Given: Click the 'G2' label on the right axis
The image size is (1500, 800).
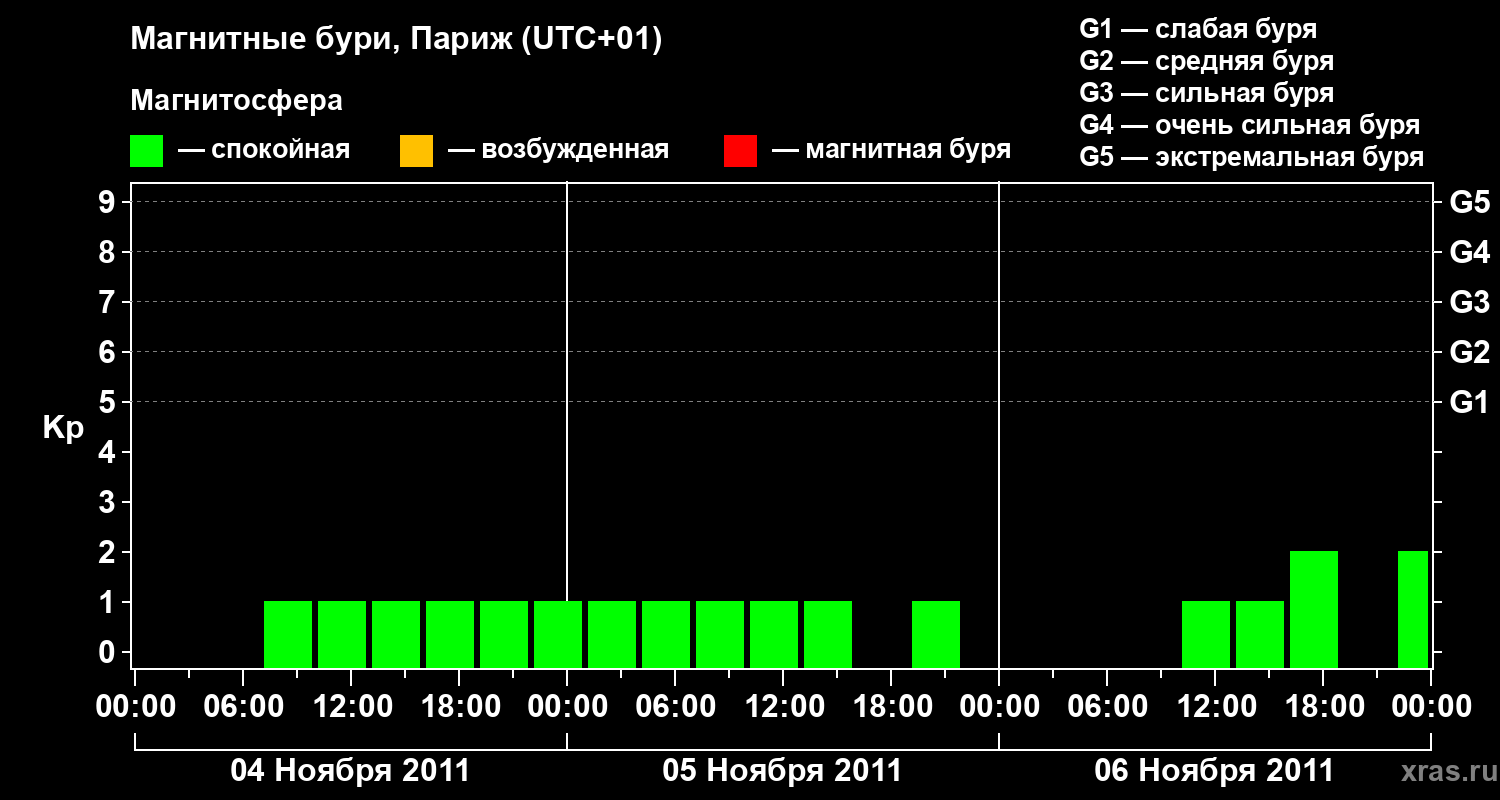Looking at the screenshot, I should [x=1470, y=352].
